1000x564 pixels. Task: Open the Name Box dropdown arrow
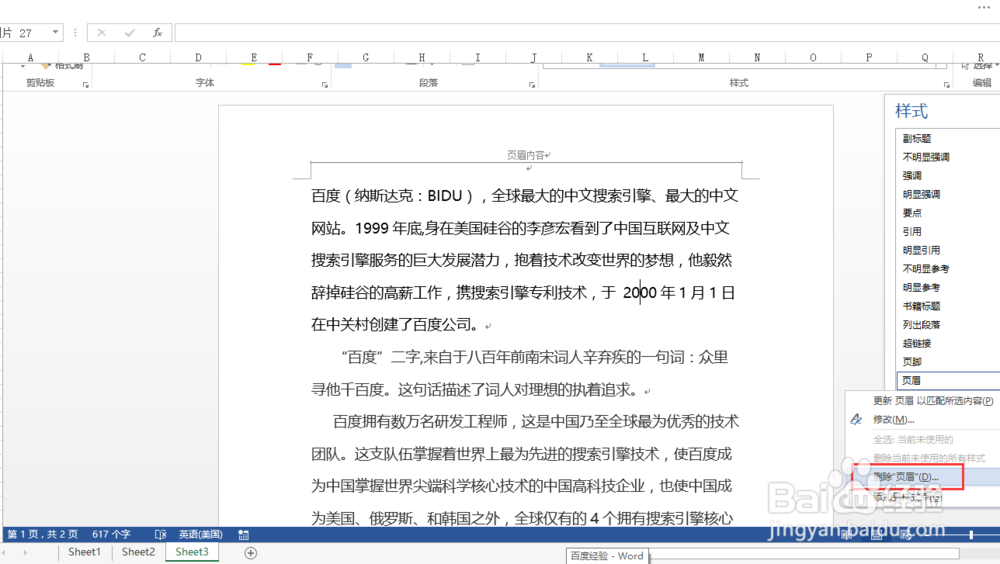(55, 32)
